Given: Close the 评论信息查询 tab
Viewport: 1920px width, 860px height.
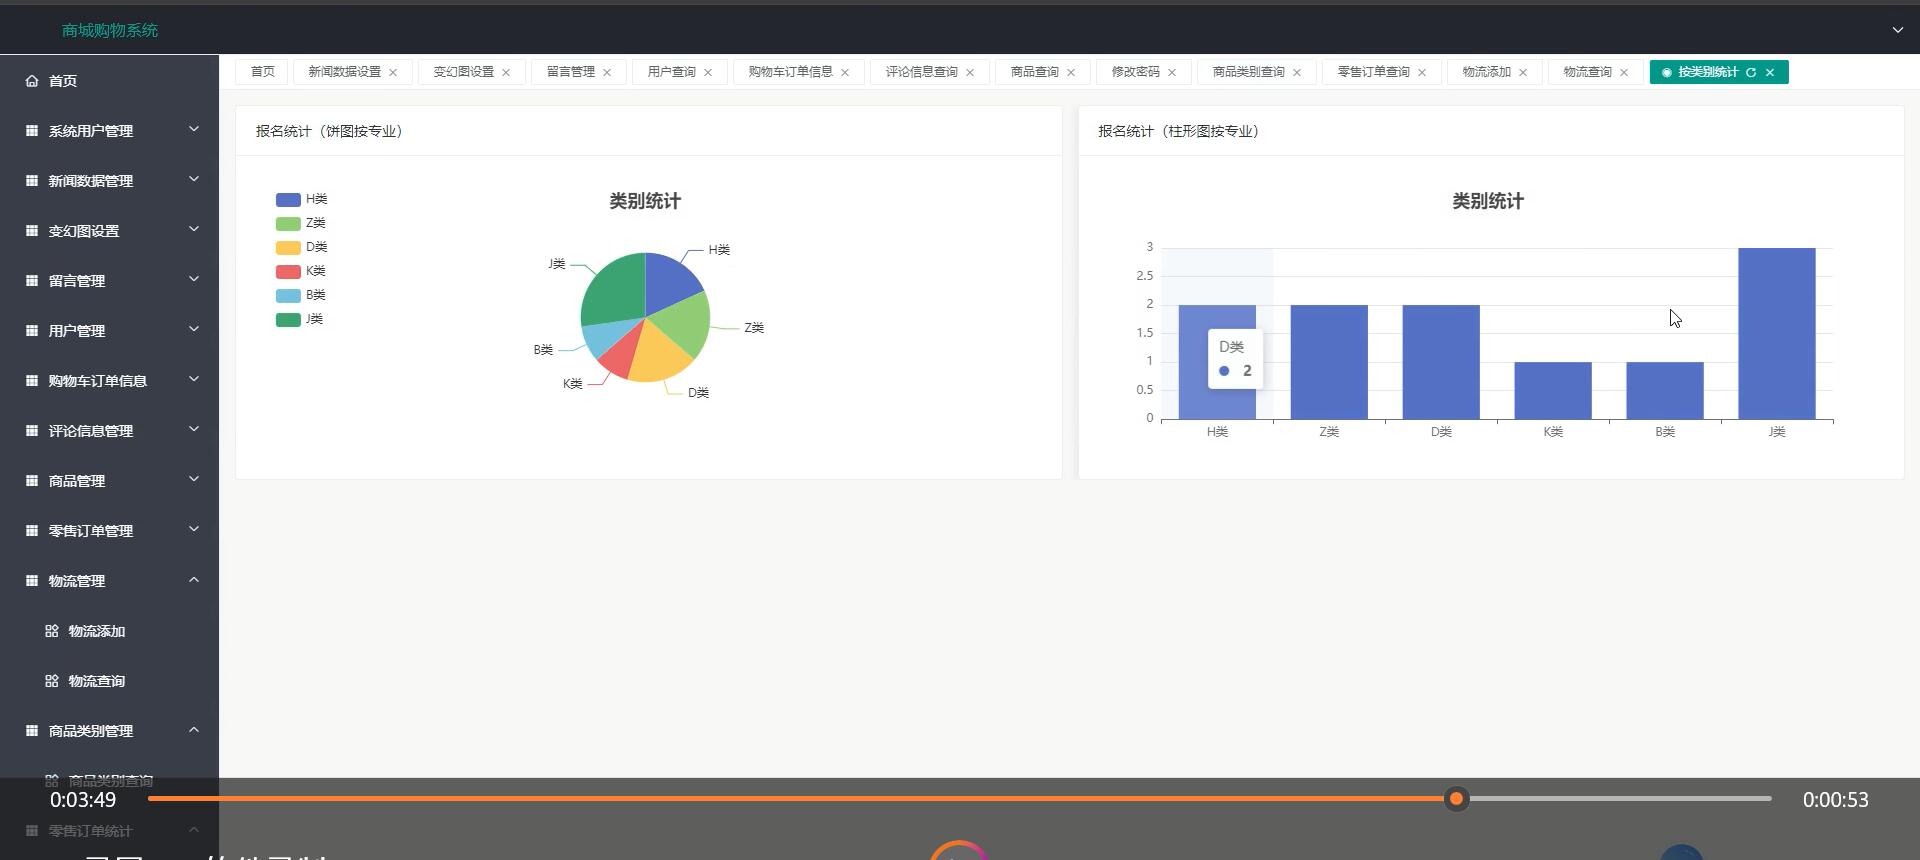Looking at the screenshot, I should (970, 72).
